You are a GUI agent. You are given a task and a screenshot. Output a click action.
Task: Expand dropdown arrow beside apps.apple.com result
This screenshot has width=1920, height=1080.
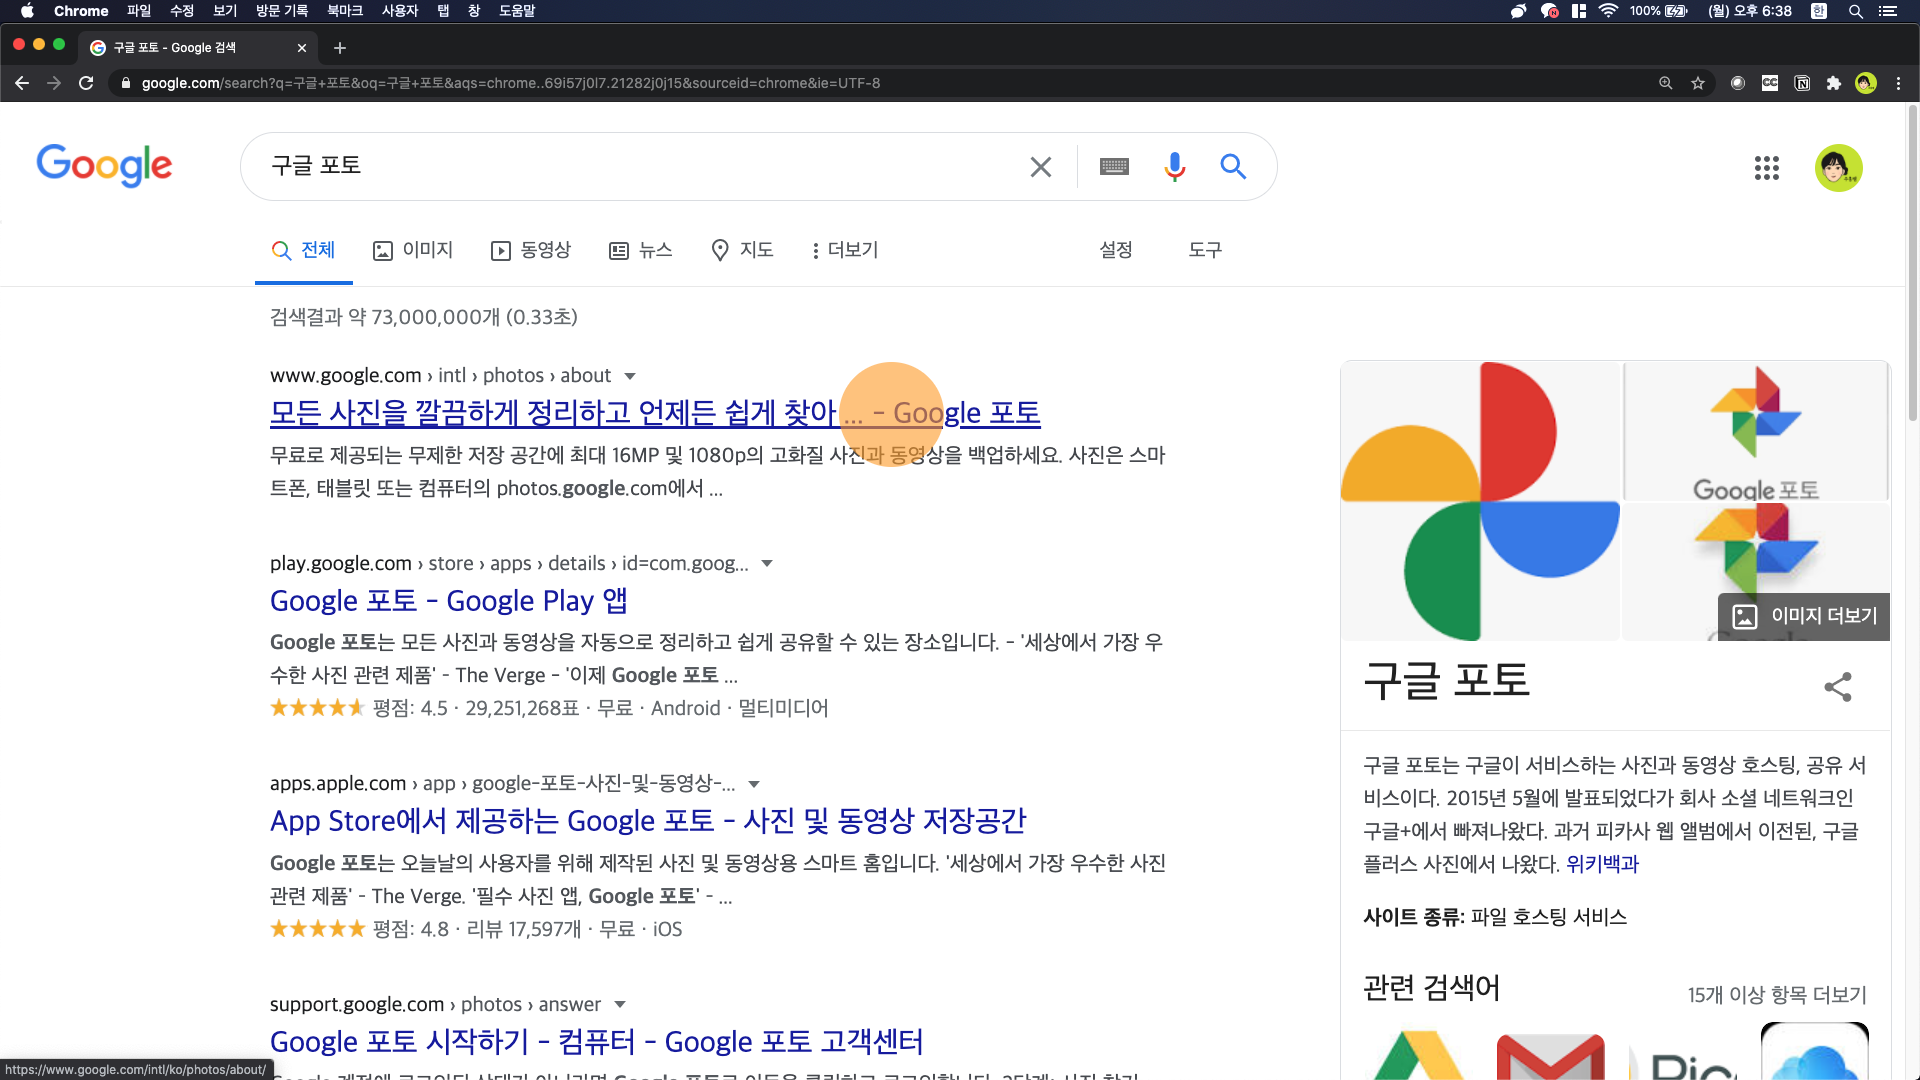[754, 784]
